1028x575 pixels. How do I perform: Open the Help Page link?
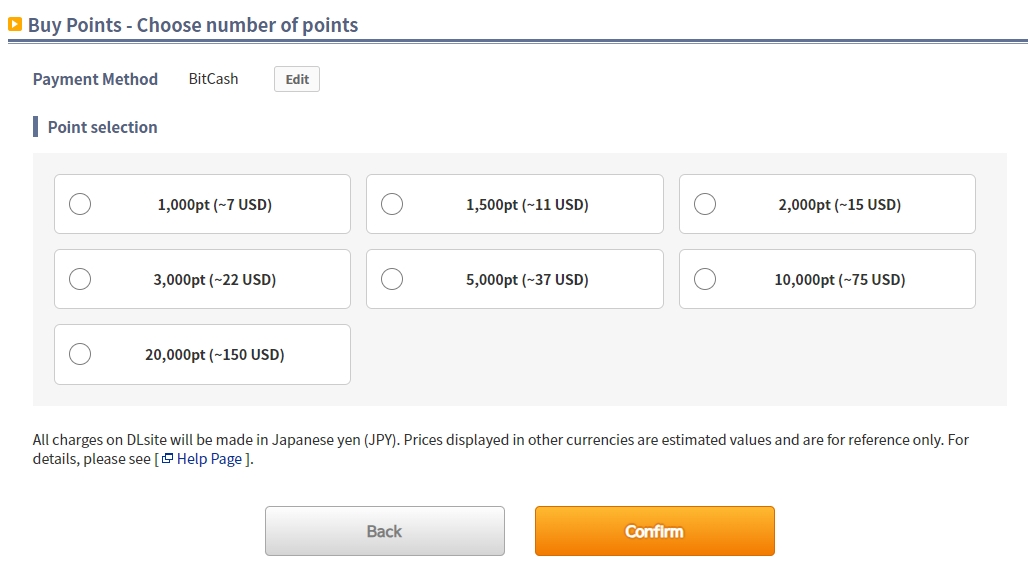209,459
